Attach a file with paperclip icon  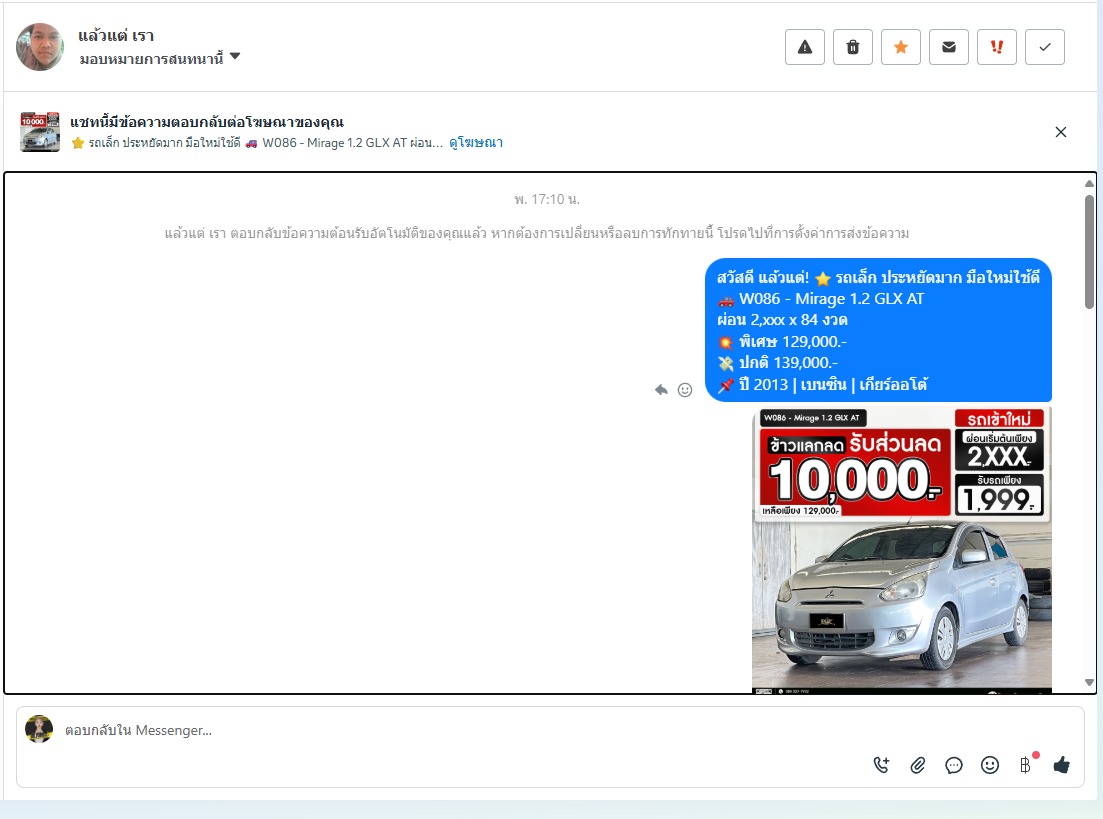click(917, 765)
